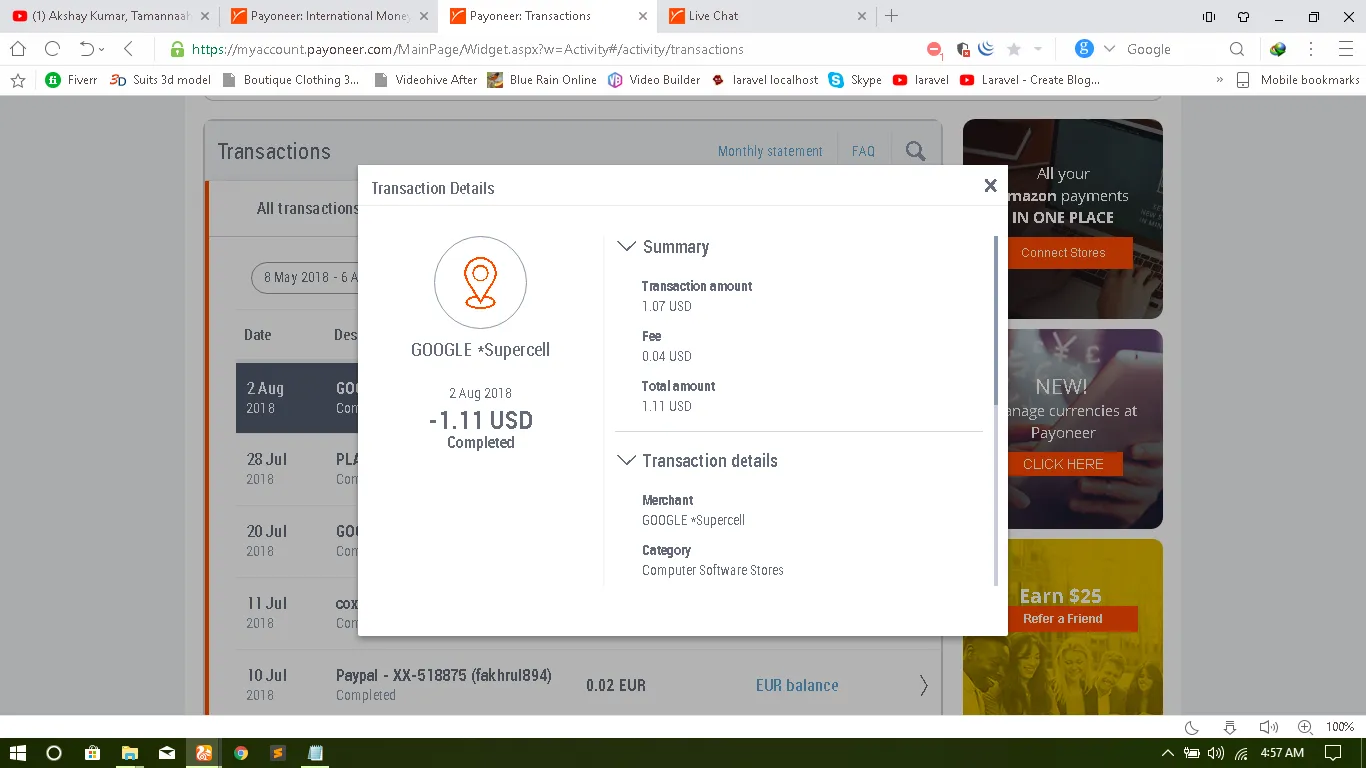
Task: Open the vertical three-dot menu
Action: [1311, 49]
